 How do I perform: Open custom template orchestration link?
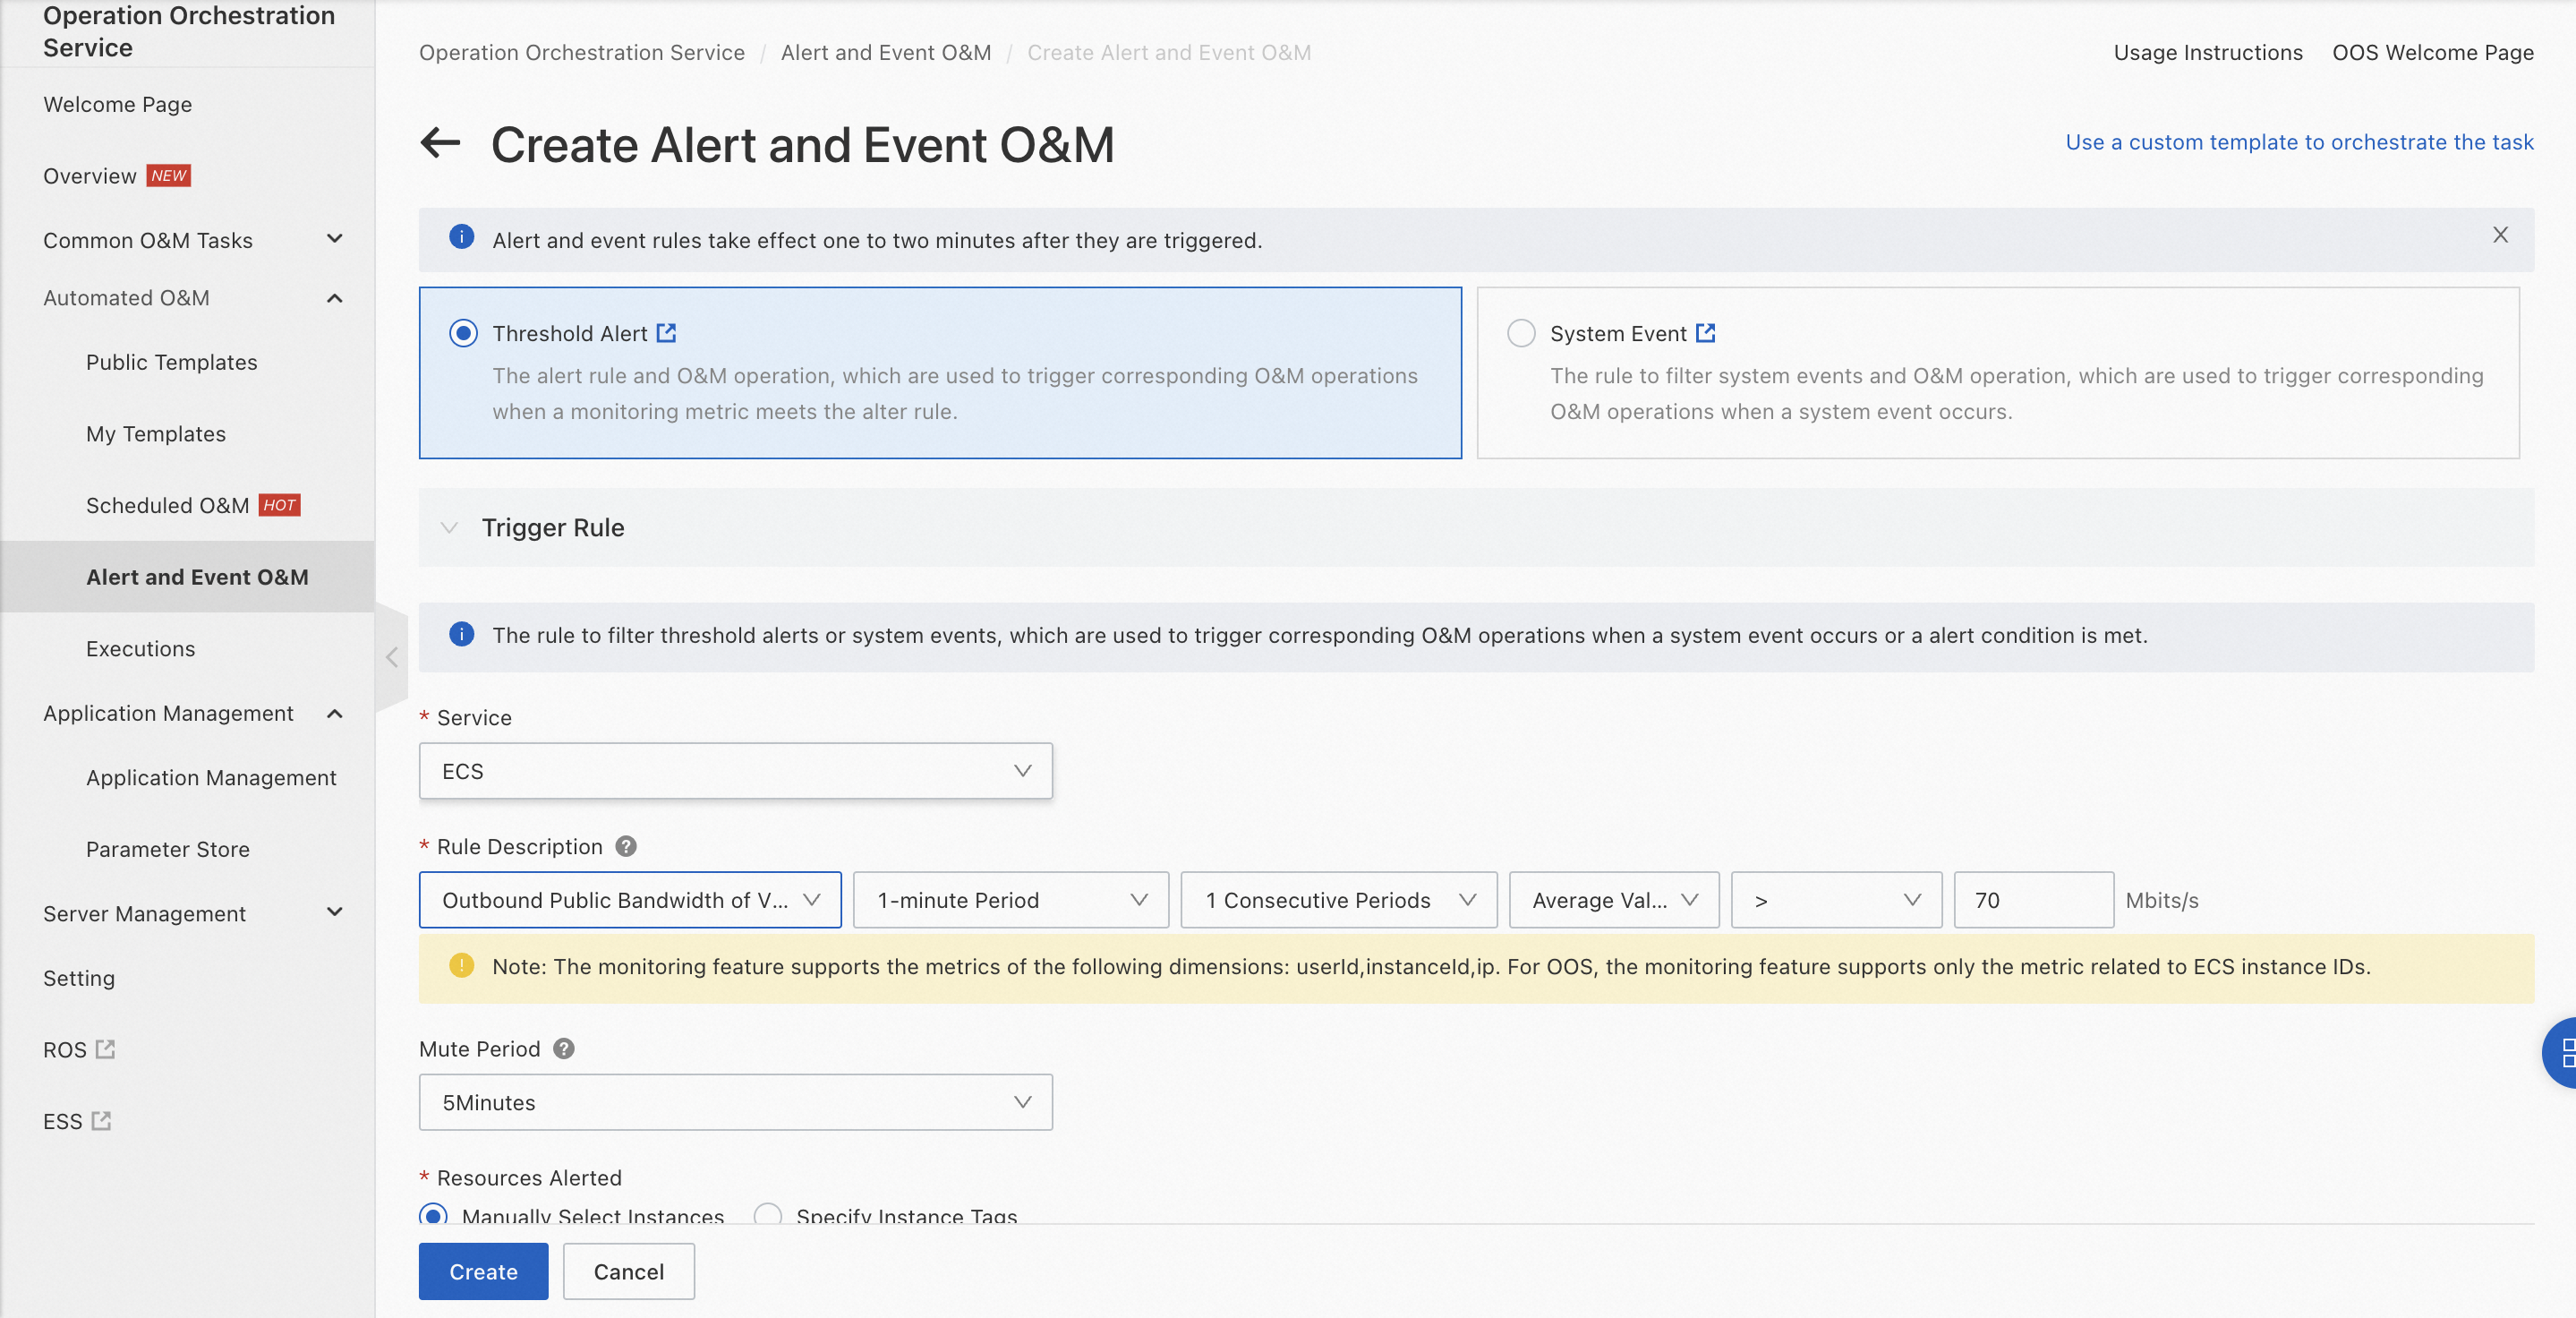pyautogui.click(x=2299, y=142)
